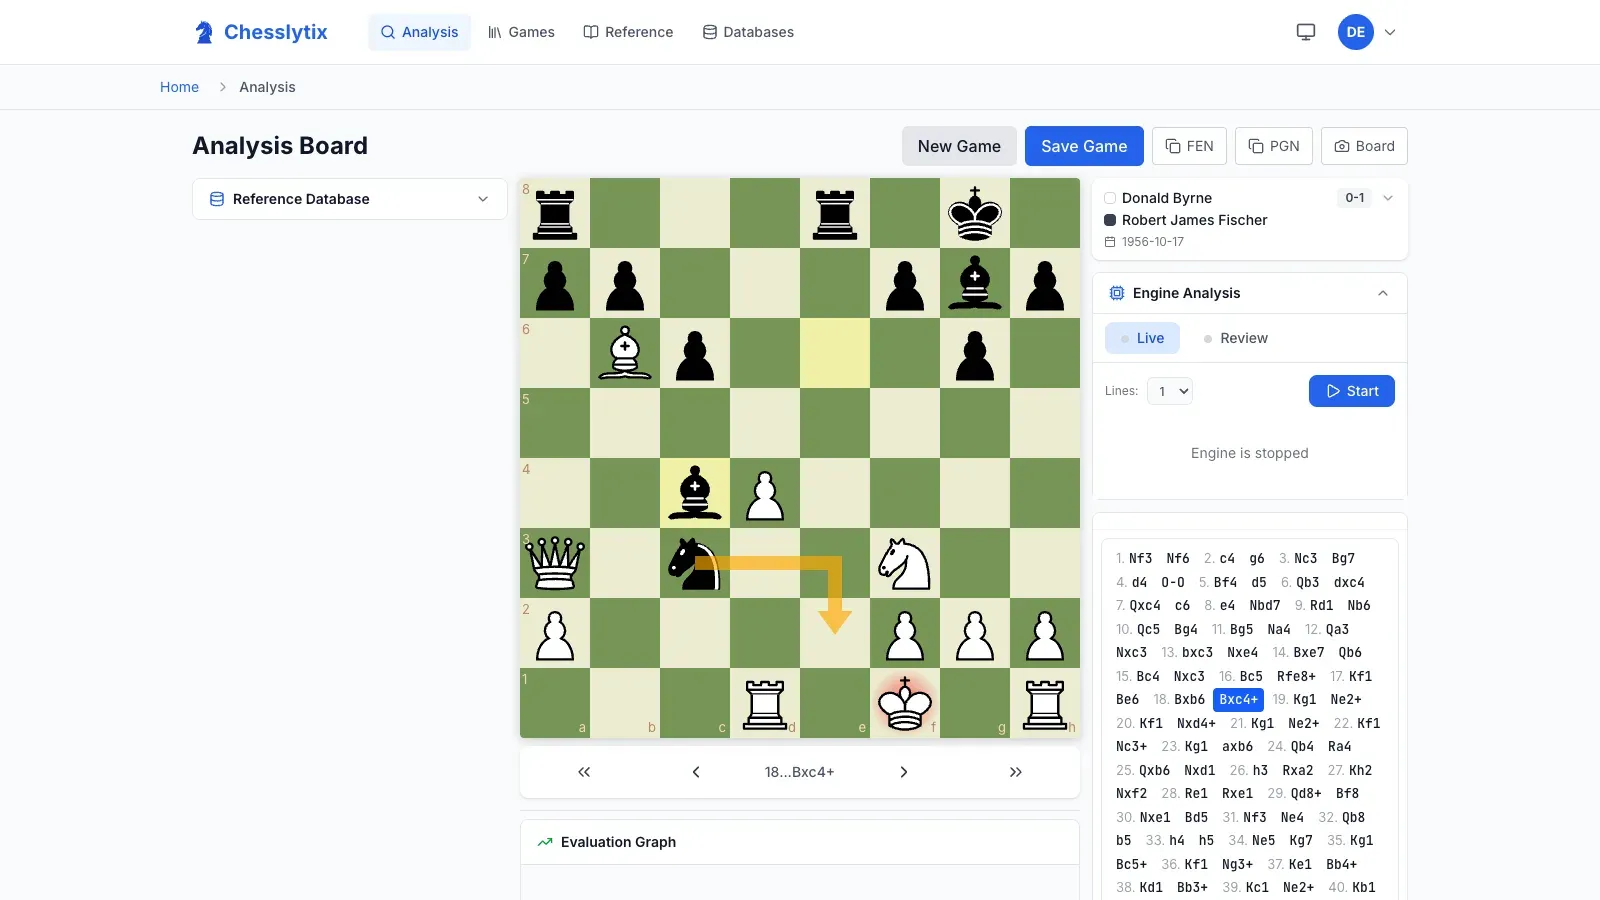Viewport: 1600px width, 900px height.
Task: Select the white rook on d1
Action: (765, 703)
